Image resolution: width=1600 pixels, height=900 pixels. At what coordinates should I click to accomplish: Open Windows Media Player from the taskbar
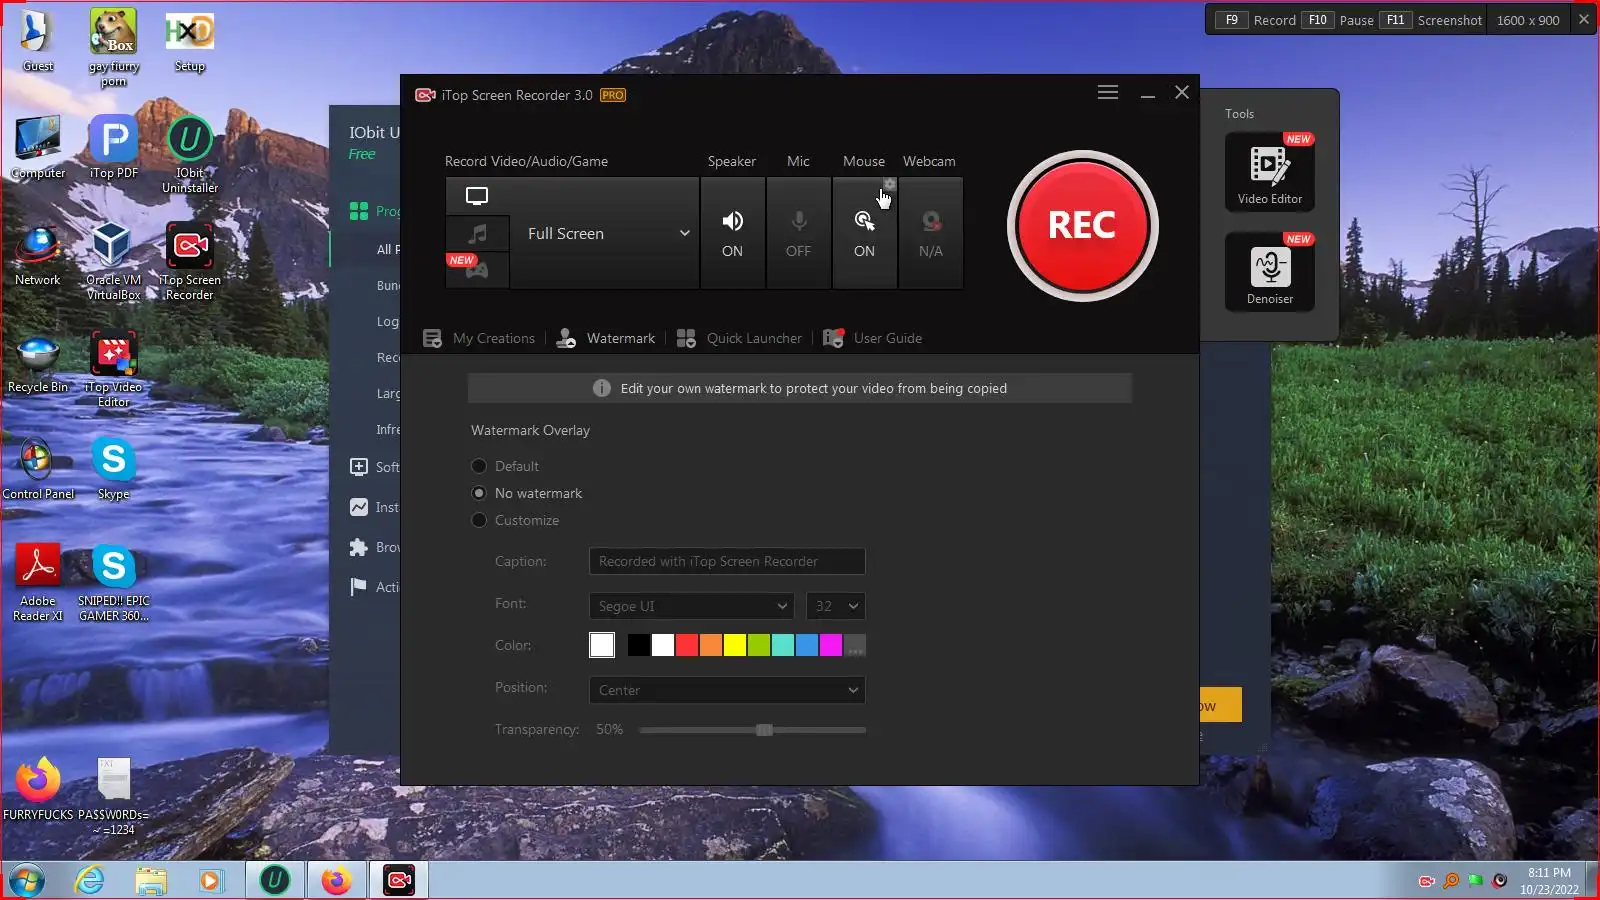pos(210,880)
